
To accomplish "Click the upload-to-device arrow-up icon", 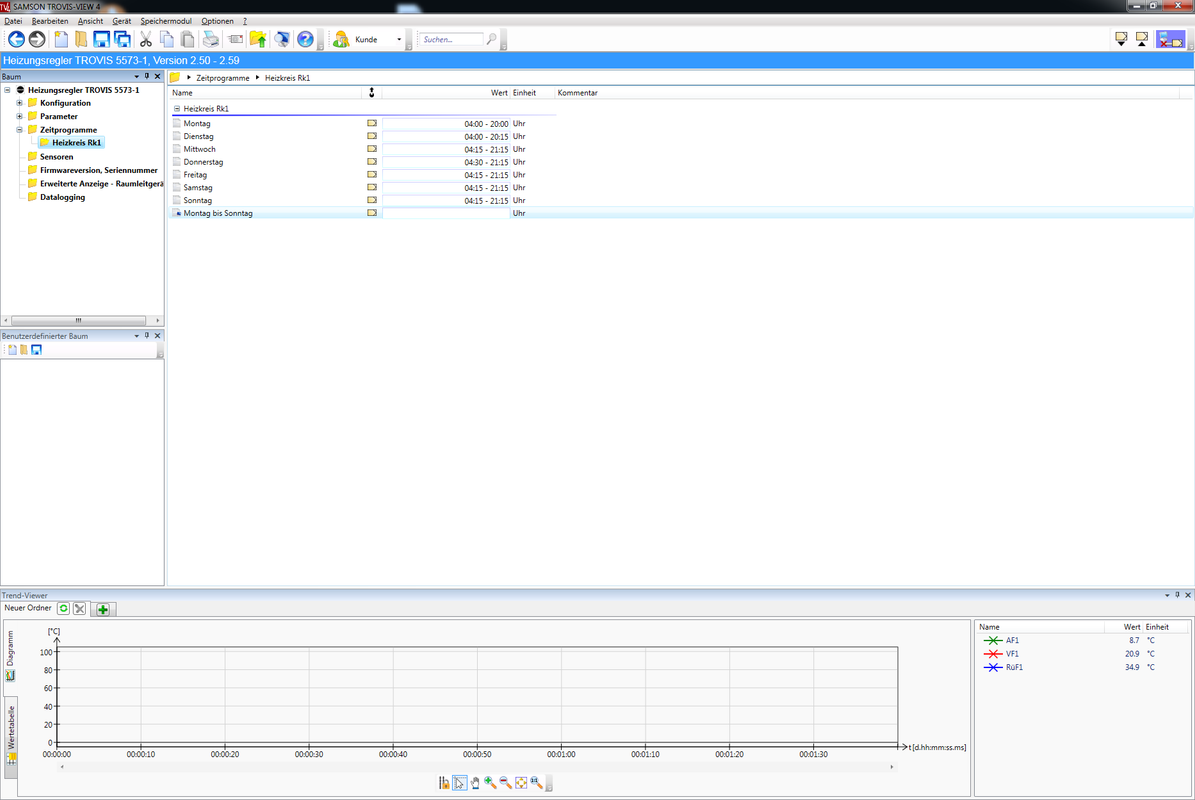I will pos(1142,39).
